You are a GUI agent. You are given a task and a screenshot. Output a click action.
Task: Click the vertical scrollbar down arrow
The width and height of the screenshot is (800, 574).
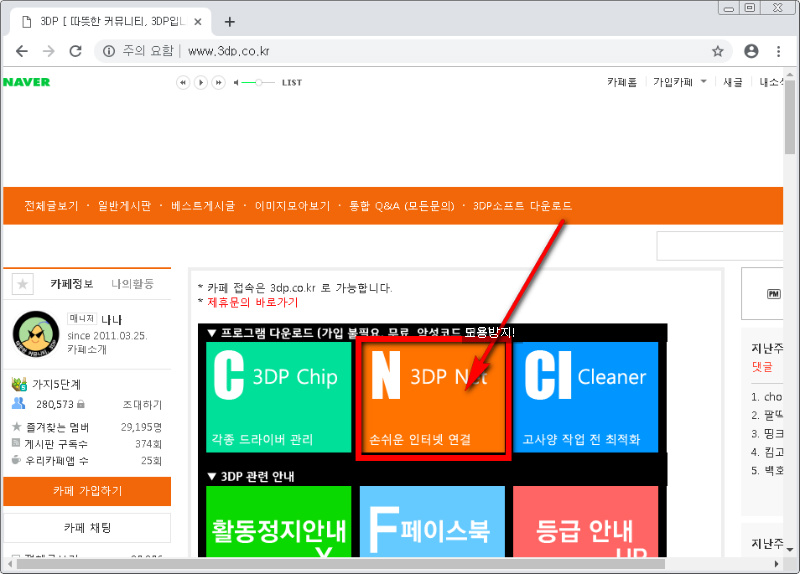click(790, 550)
